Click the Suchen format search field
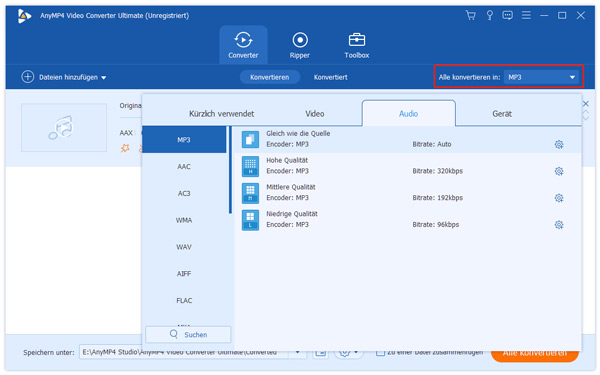Viewport: 600px width, 375px height. click(188, 334)
